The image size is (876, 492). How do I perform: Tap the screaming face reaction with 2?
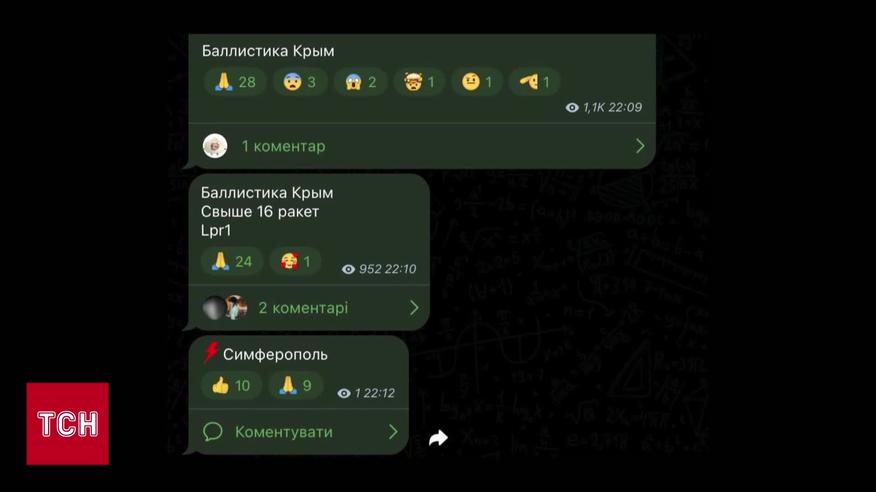[360, 82]
